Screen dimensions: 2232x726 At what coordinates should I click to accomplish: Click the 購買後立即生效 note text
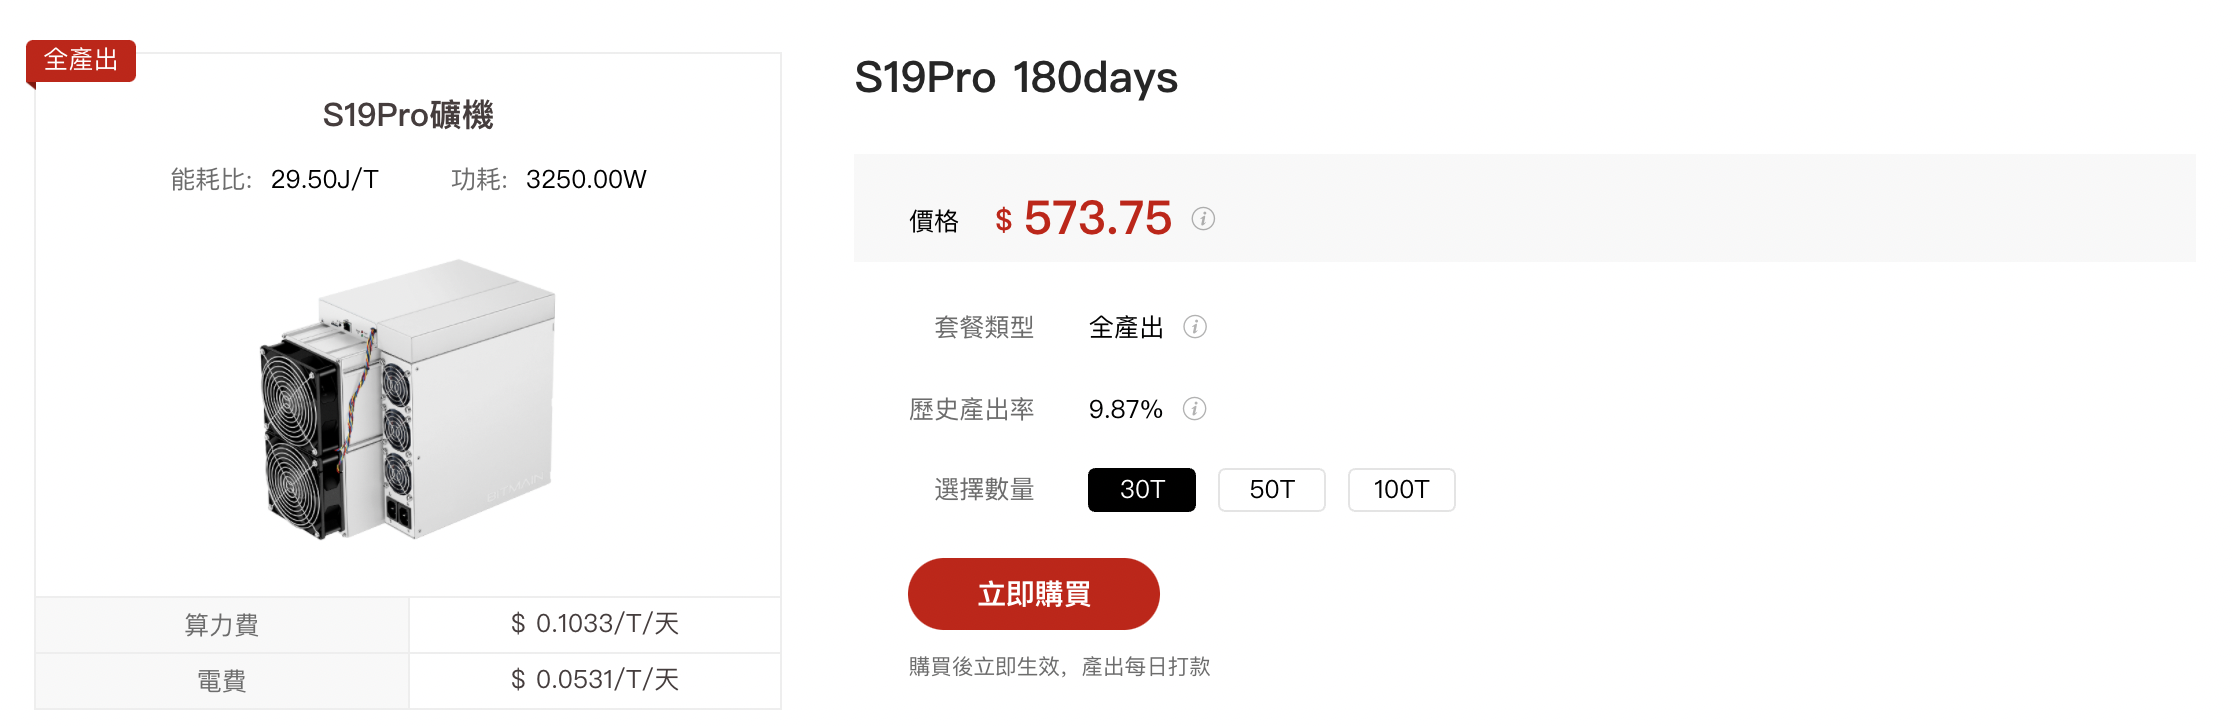1059,667
